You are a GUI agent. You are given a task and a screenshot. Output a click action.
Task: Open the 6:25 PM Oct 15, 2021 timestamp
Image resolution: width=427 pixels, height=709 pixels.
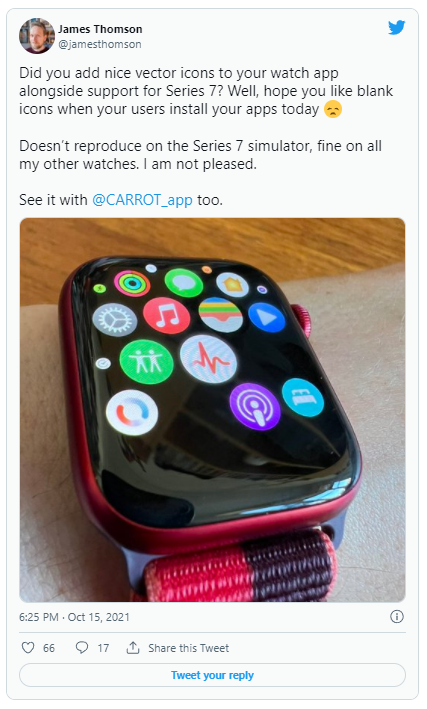pyautogui.click(x=74, y=617)
